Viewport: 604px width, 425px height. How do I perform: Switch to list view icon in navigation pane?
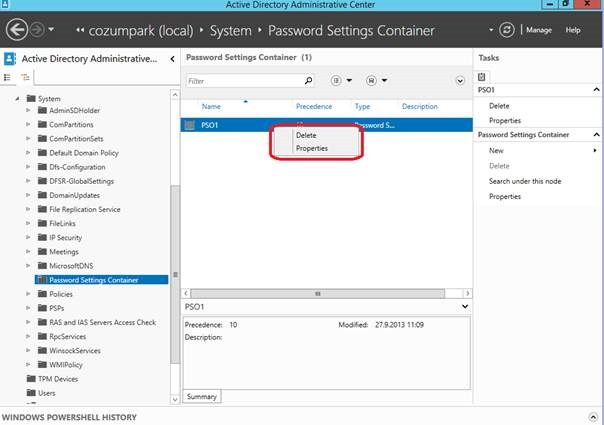7,77
